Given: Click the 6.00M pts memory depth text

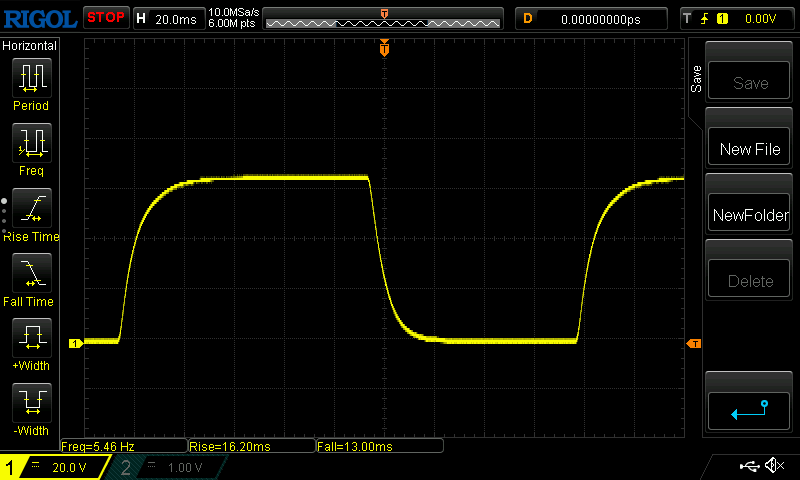Looking at the screenshot, I should (x=232, y=23).
